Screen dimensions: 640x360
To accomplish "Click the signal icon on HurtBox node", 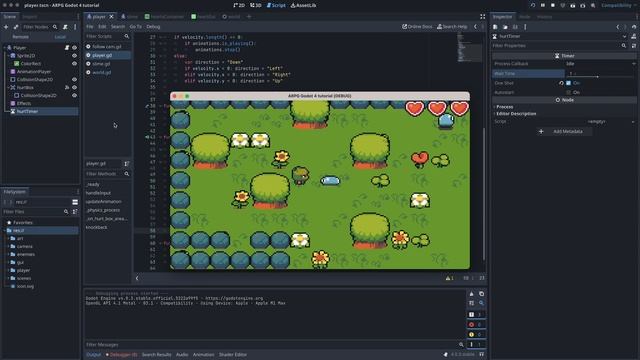I will coord(67,87).
